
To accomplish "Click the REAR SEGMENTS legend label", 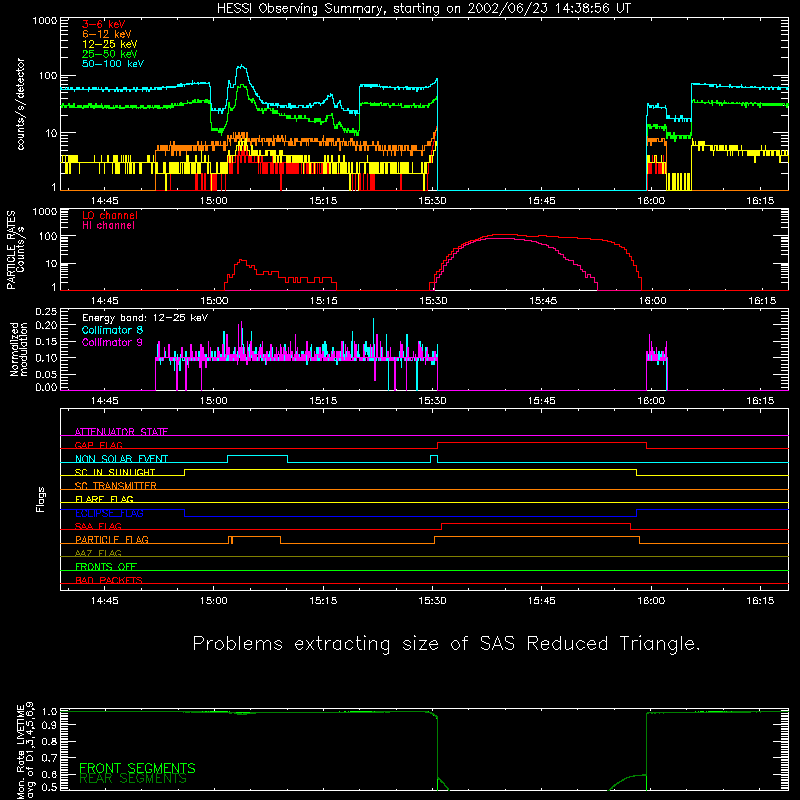I will click(133, 778).
